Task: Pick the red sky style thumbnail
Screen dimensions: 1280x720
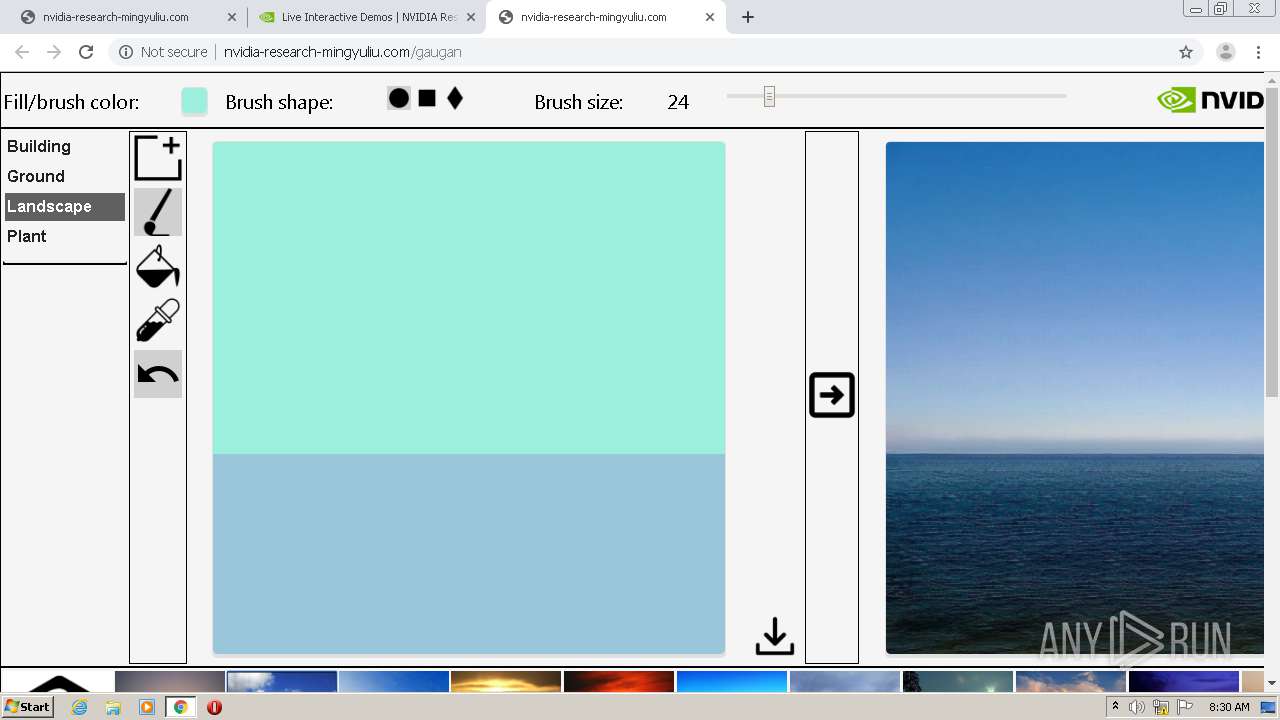Action: click(619, 682)
